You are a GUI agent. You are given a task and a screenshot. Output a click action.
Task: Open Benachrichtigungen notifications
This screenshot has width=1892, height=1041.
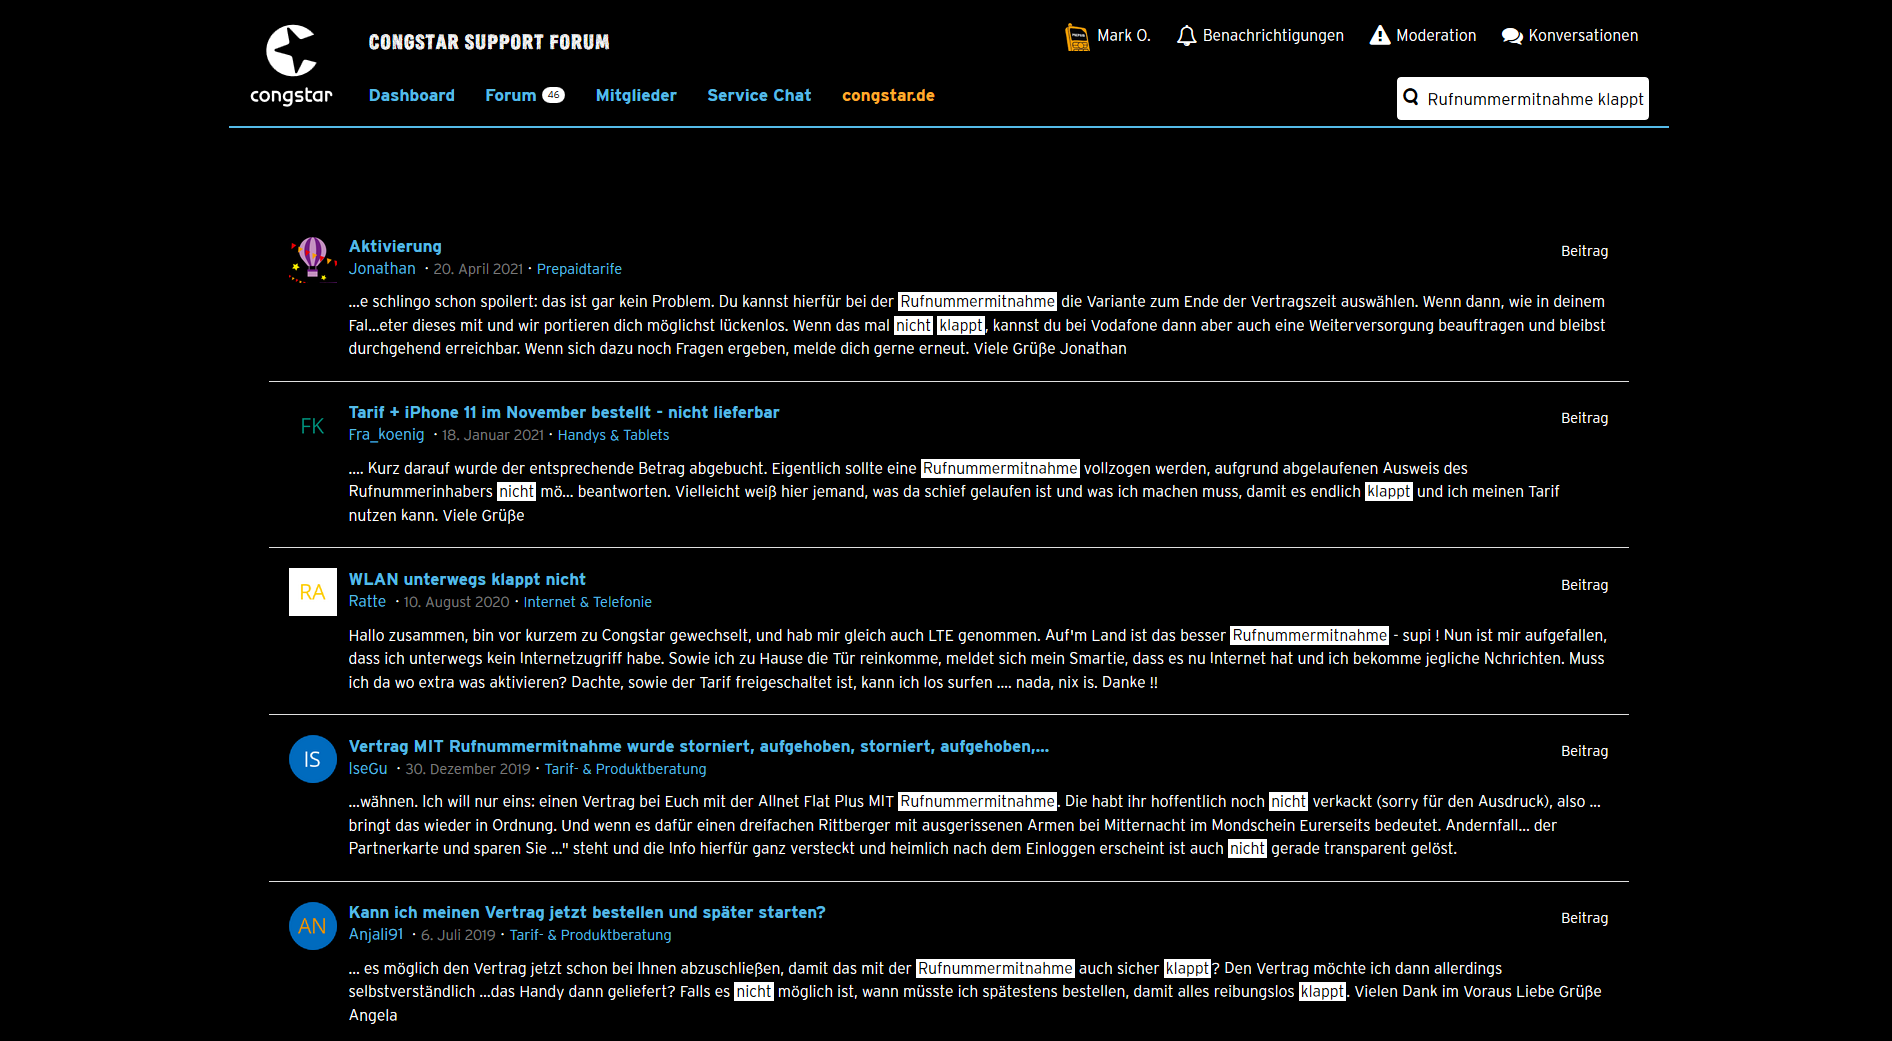[x=1273, y=36]
